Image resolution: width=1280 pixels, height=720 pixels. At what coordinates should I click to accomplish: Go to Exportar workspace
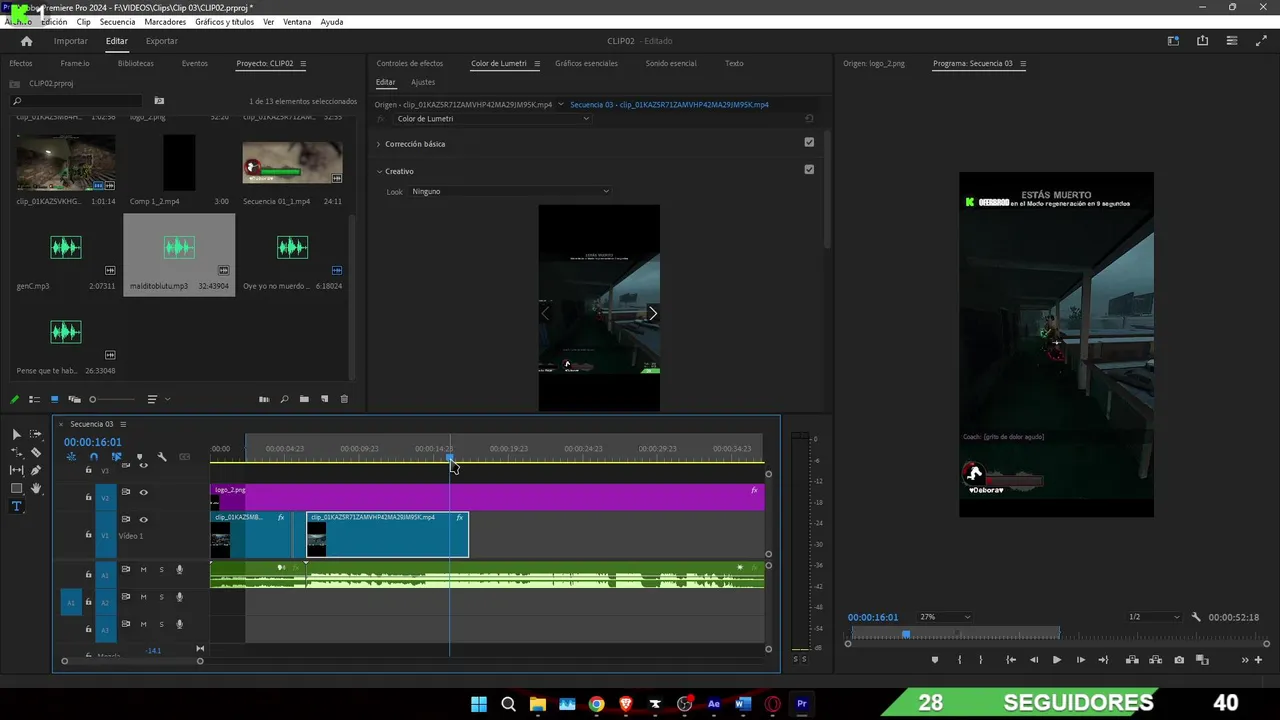162,41
